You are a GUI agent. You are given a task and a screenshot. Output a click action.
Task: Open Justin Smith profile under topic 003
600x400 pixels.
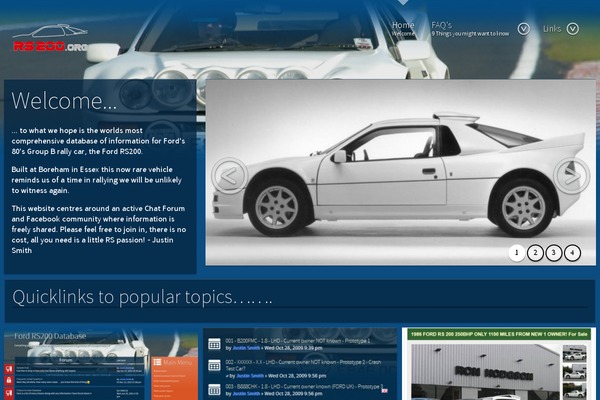(x=246, y=393)
